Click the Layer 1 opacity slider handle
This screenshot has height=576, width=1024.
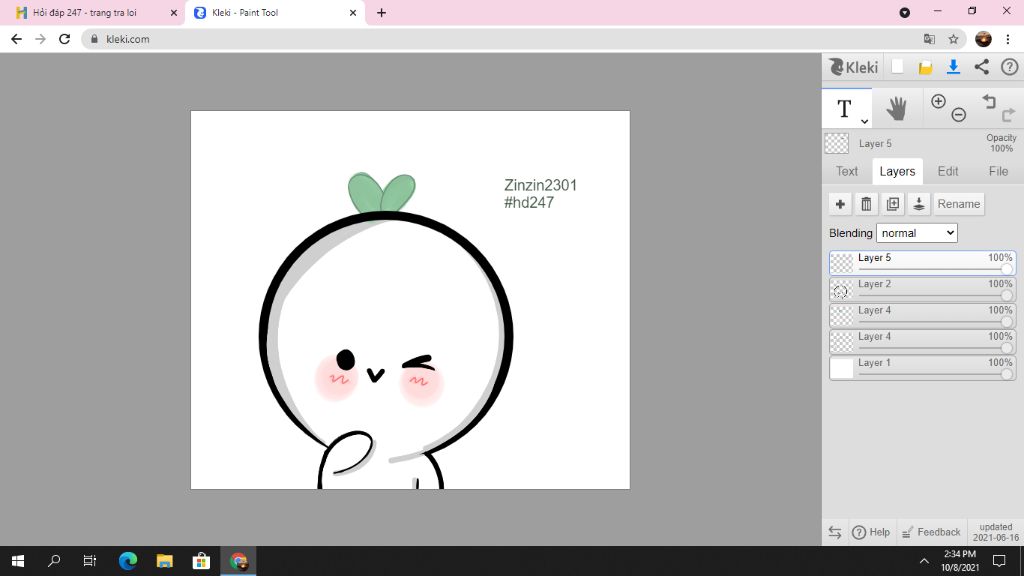click(x=1006, y=374)
